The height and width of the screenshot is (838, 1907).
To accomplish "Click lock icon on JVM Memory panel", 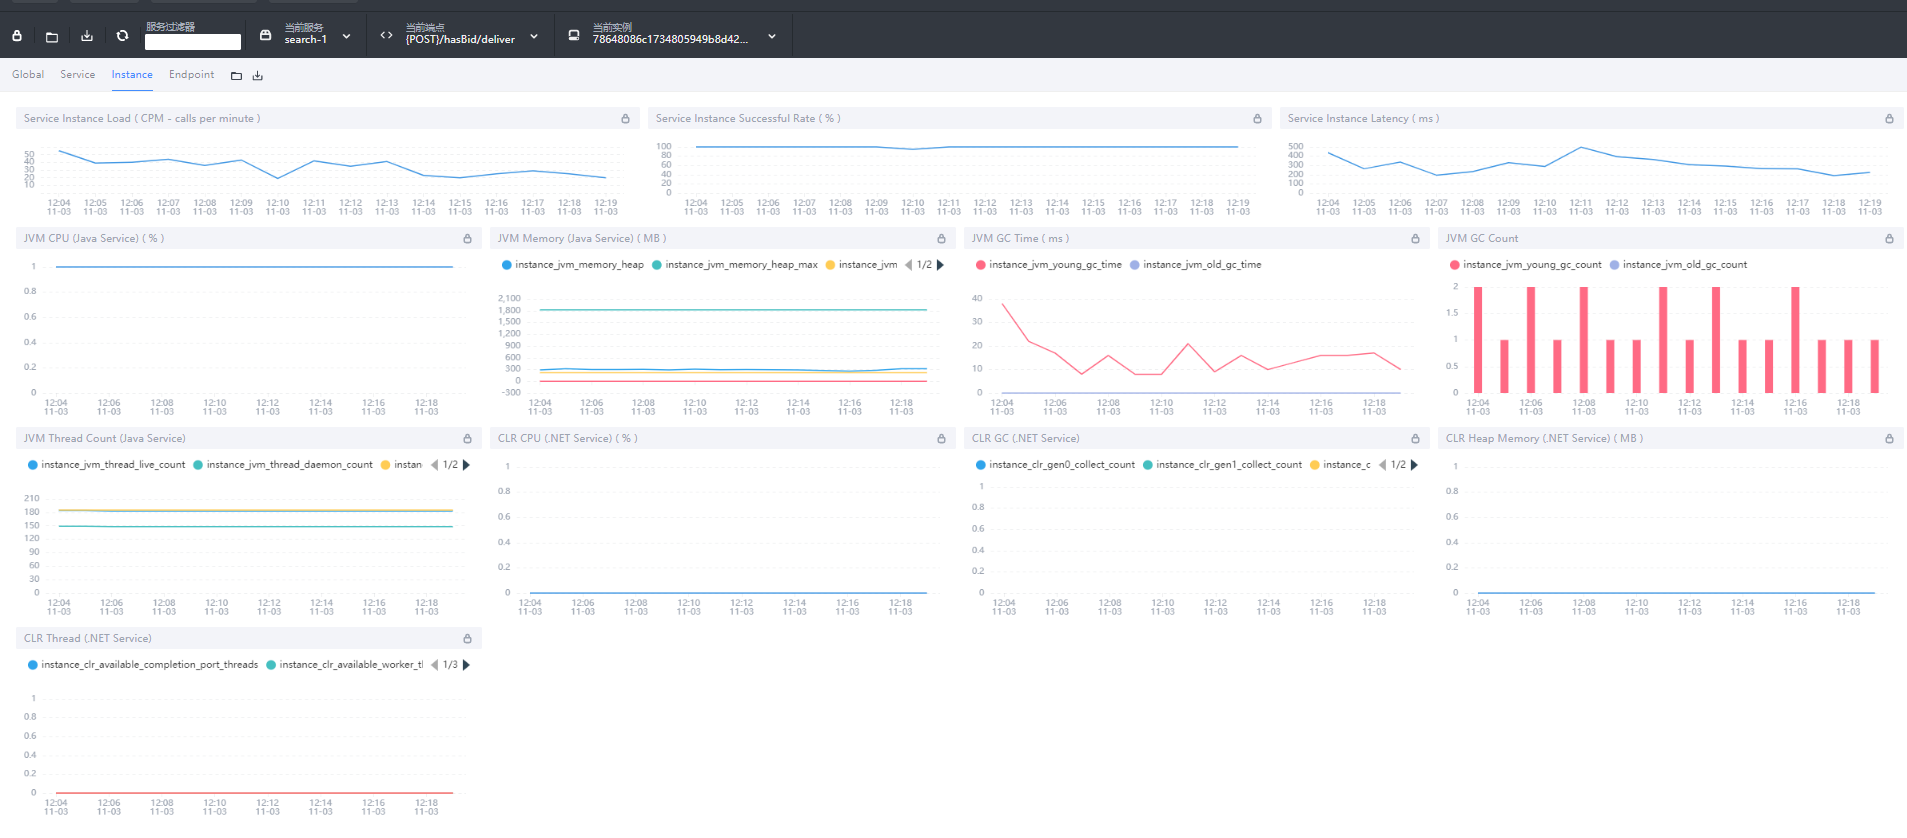I will point(941,239).
